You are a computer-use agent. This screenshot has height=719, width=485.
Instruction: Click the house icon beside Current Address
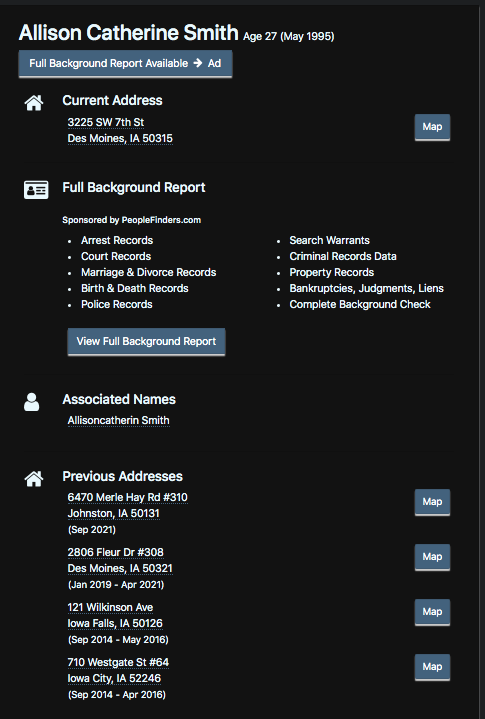click(x=34, y=103)
